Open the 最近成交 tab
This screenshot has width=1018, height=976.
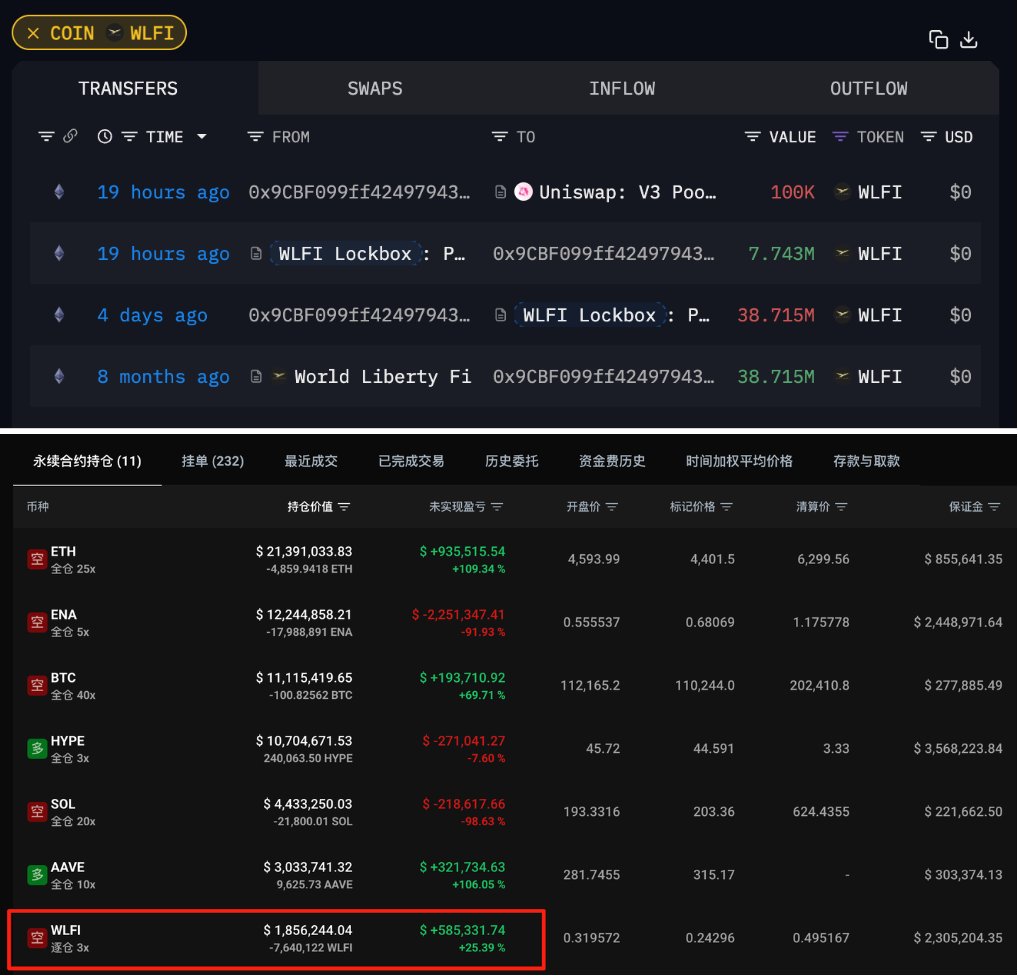point(311,461)
